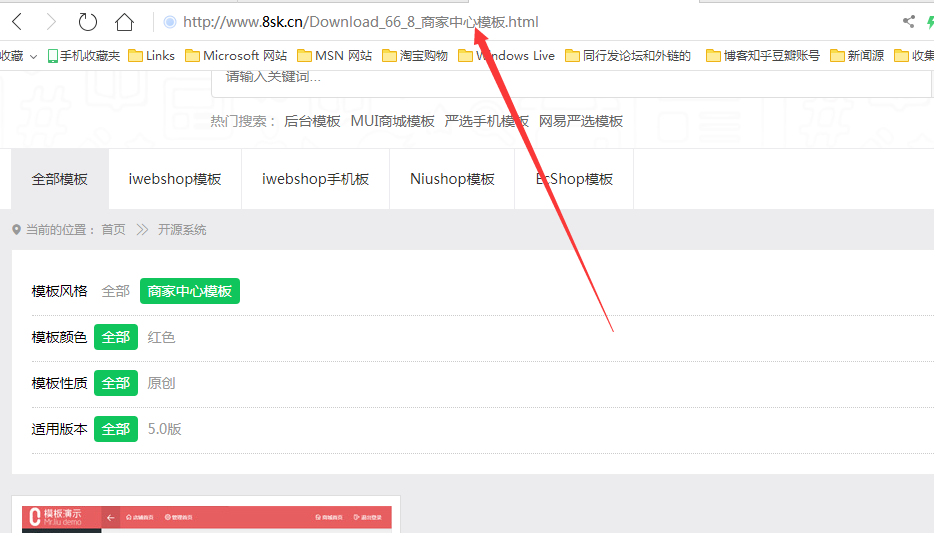Search hot keyword 后台模板
Screen dimensions: 934x533
pyautogui.click(x=312, y=121)
